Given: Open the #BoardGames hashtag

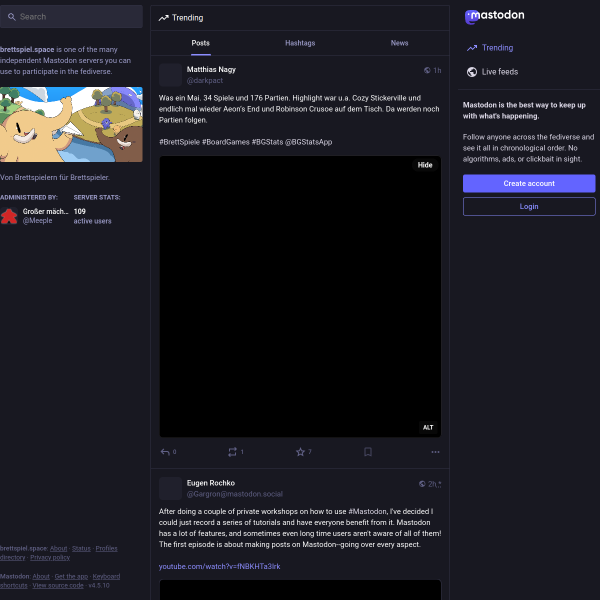Looking at the screenshot, I should pos(226,142).
